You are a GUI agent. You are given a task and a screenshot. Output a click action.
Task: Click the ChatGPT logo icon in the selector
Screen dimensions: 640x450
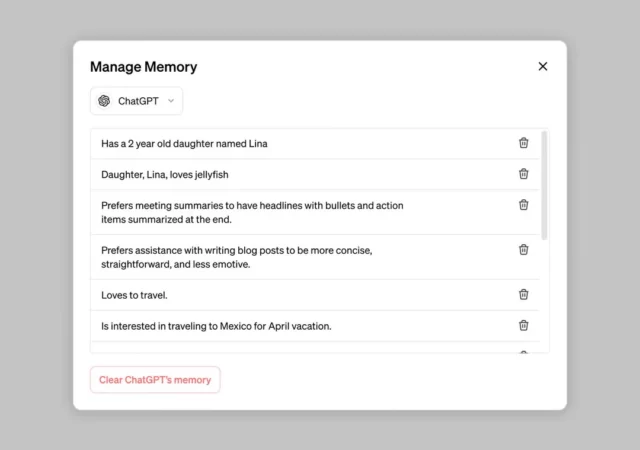pos(104,101)
